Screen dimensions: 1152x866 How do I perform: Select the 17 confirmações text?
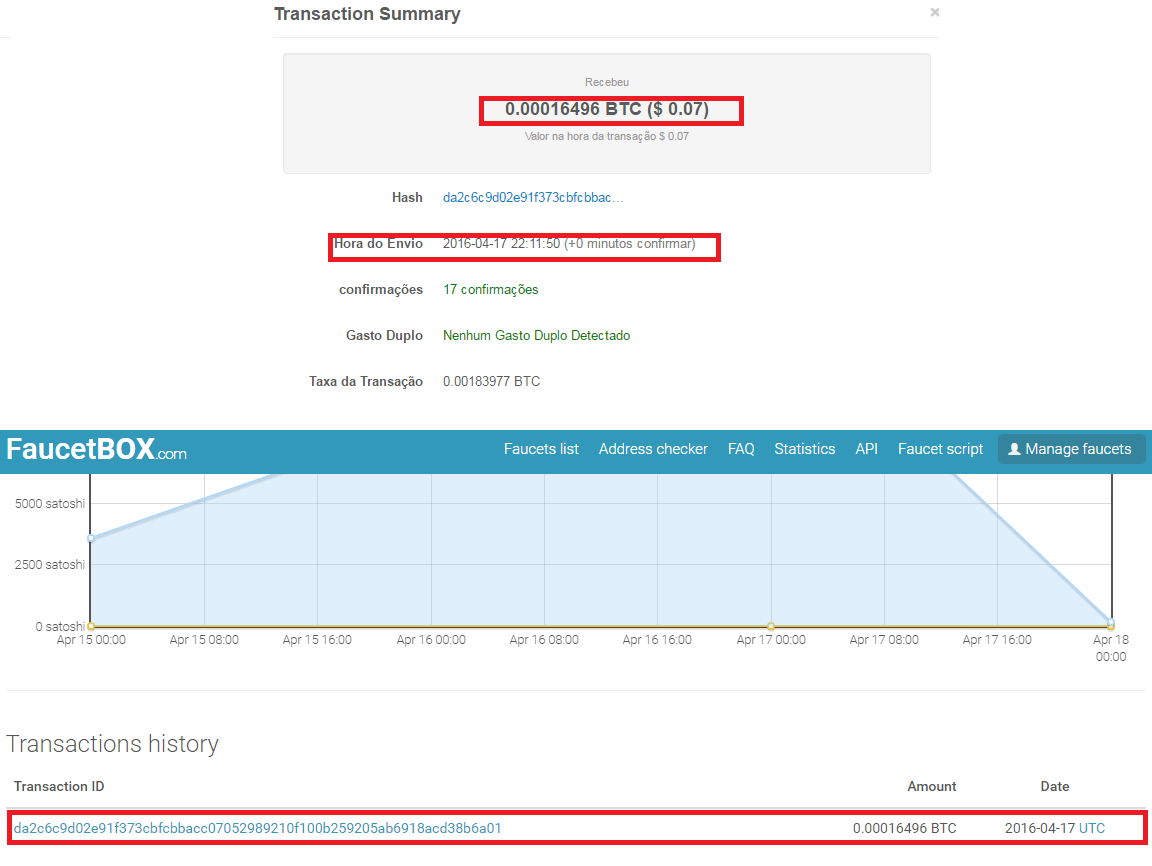[491, 289]
